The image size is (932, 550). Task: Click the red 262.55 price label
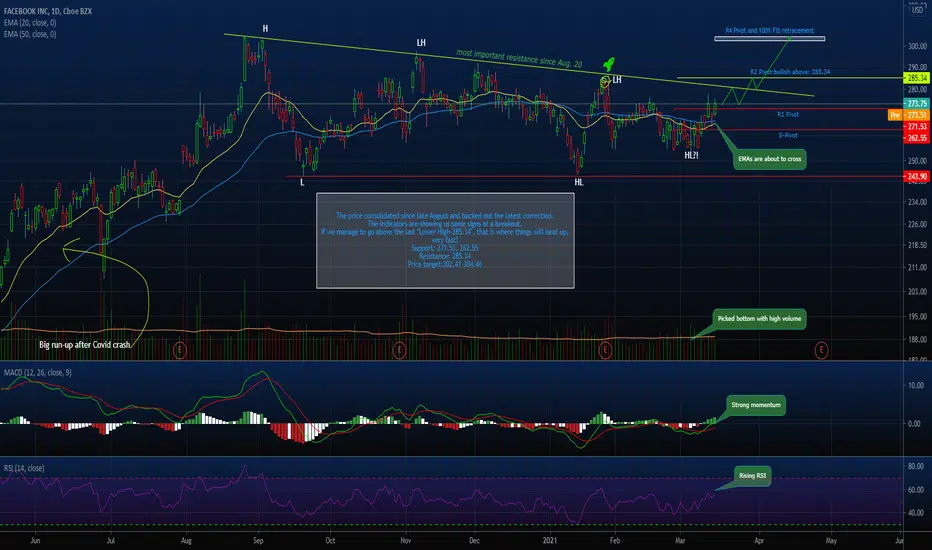(916, 138)
